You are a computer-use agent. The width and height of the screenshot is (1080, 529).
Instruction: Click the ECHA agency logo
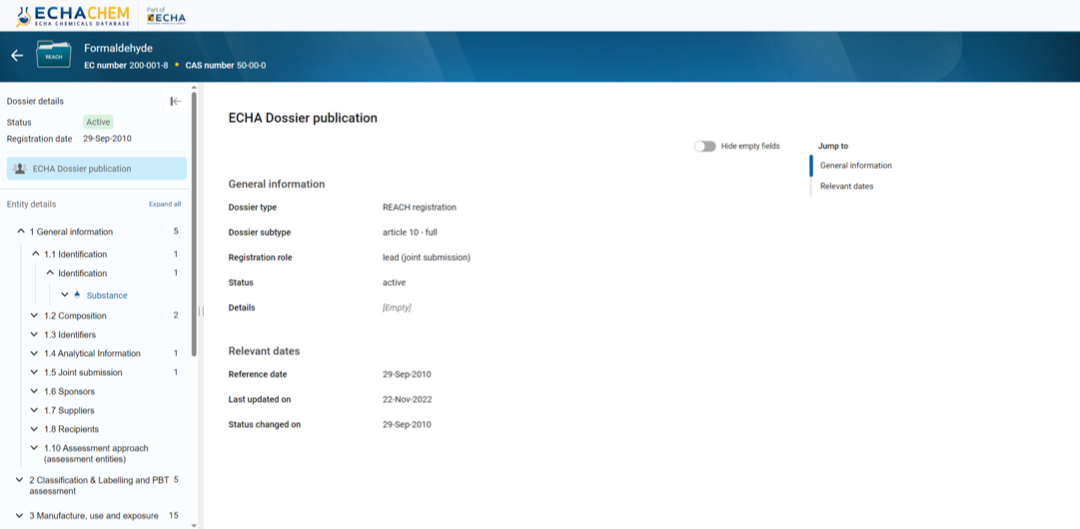(166, 16)
